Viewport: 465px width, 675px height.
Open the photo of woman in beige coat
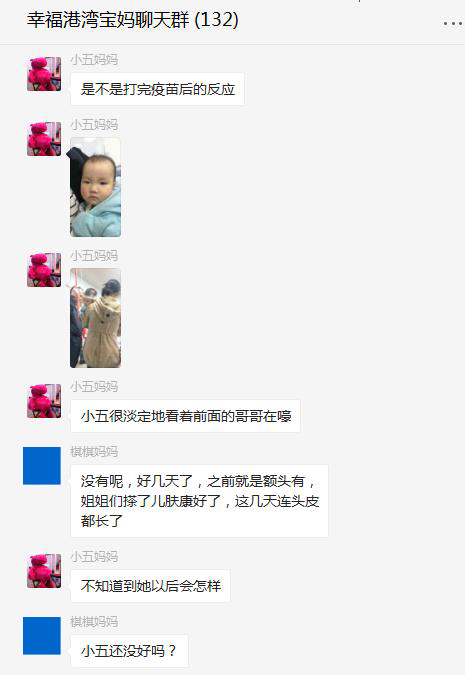click(96, 318)
